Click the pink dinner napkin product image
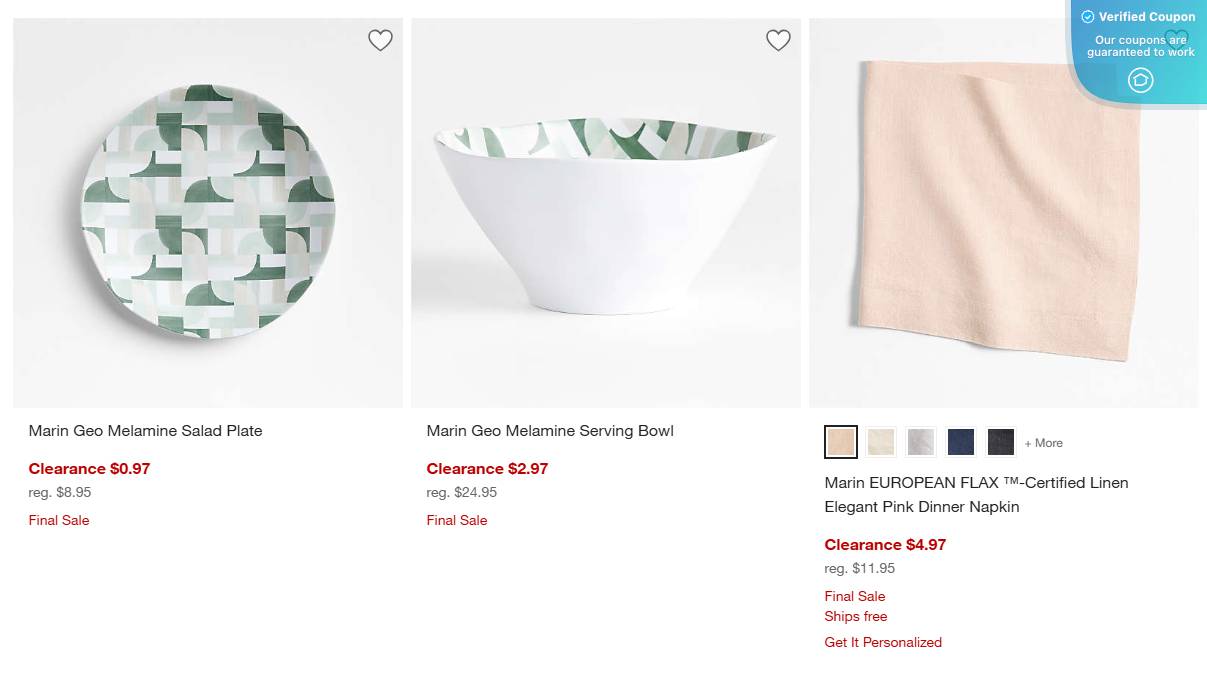 (x=1005, y=211)
